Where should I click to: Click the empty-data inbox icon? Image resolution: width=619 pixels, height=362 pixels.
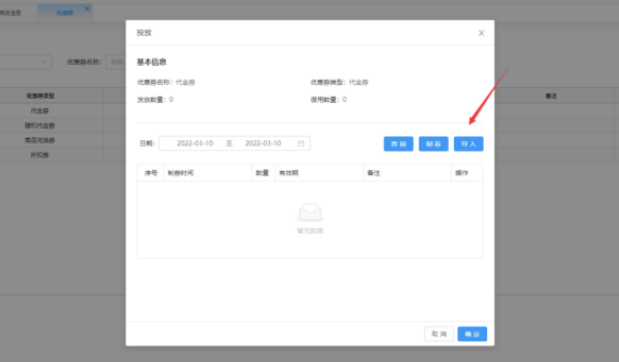(x=310, y=212)
